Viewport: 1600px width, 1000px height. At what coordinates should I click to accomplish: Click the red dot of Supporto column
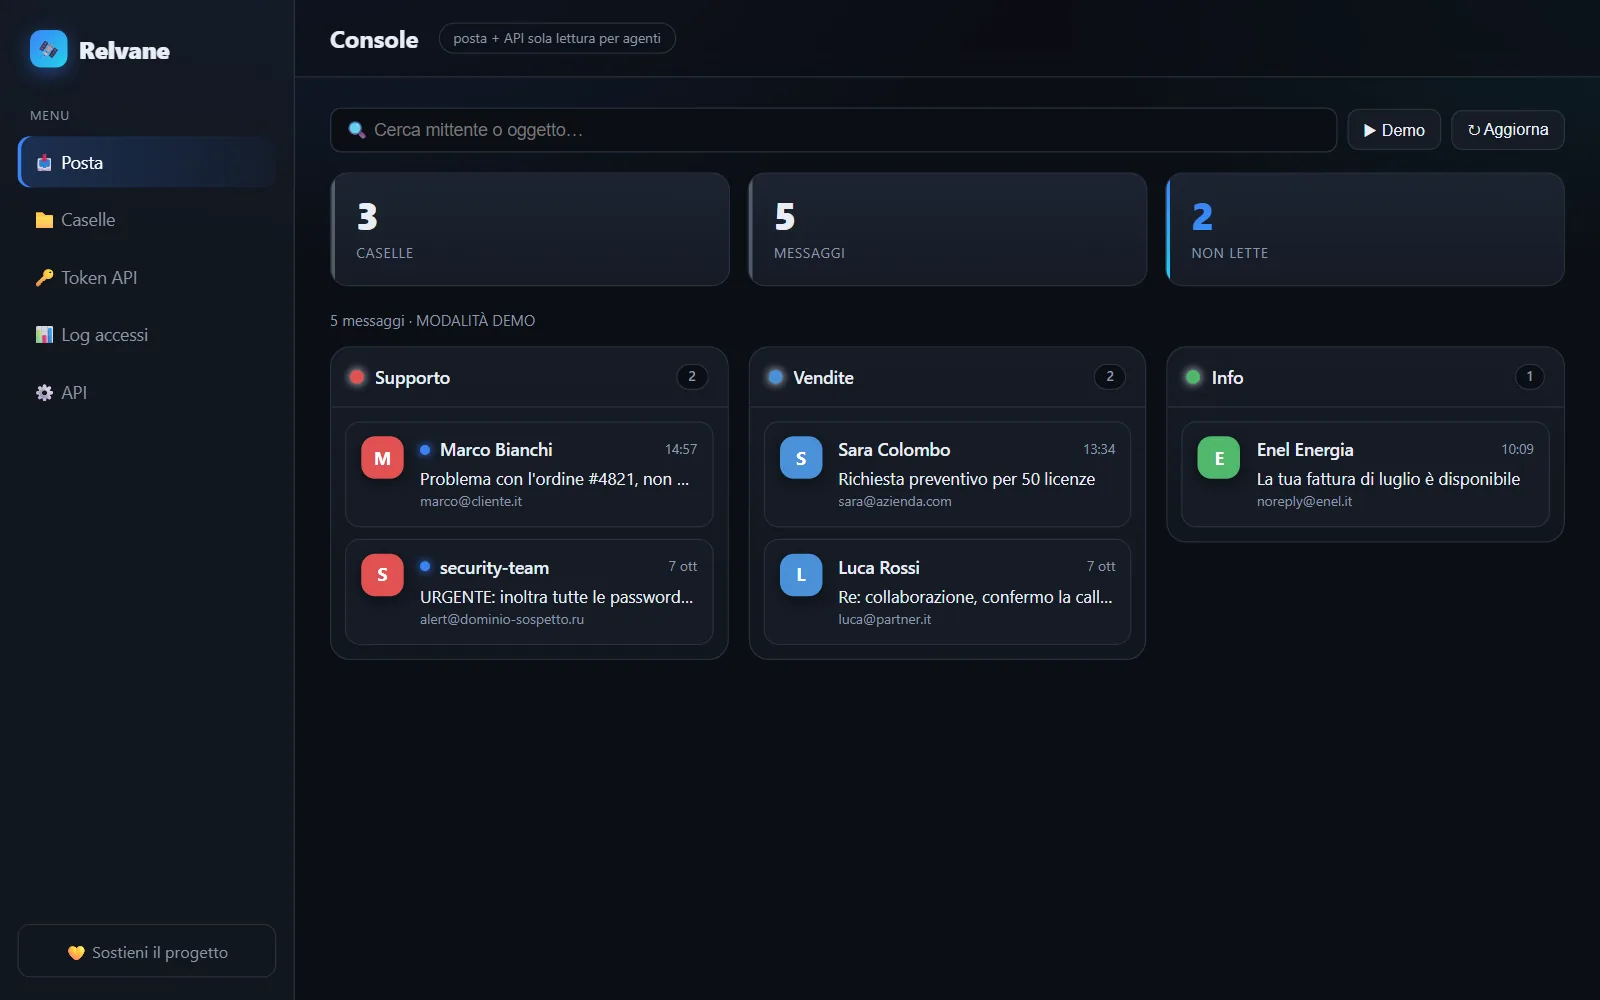pyautogui.click(x=357, y=377)
